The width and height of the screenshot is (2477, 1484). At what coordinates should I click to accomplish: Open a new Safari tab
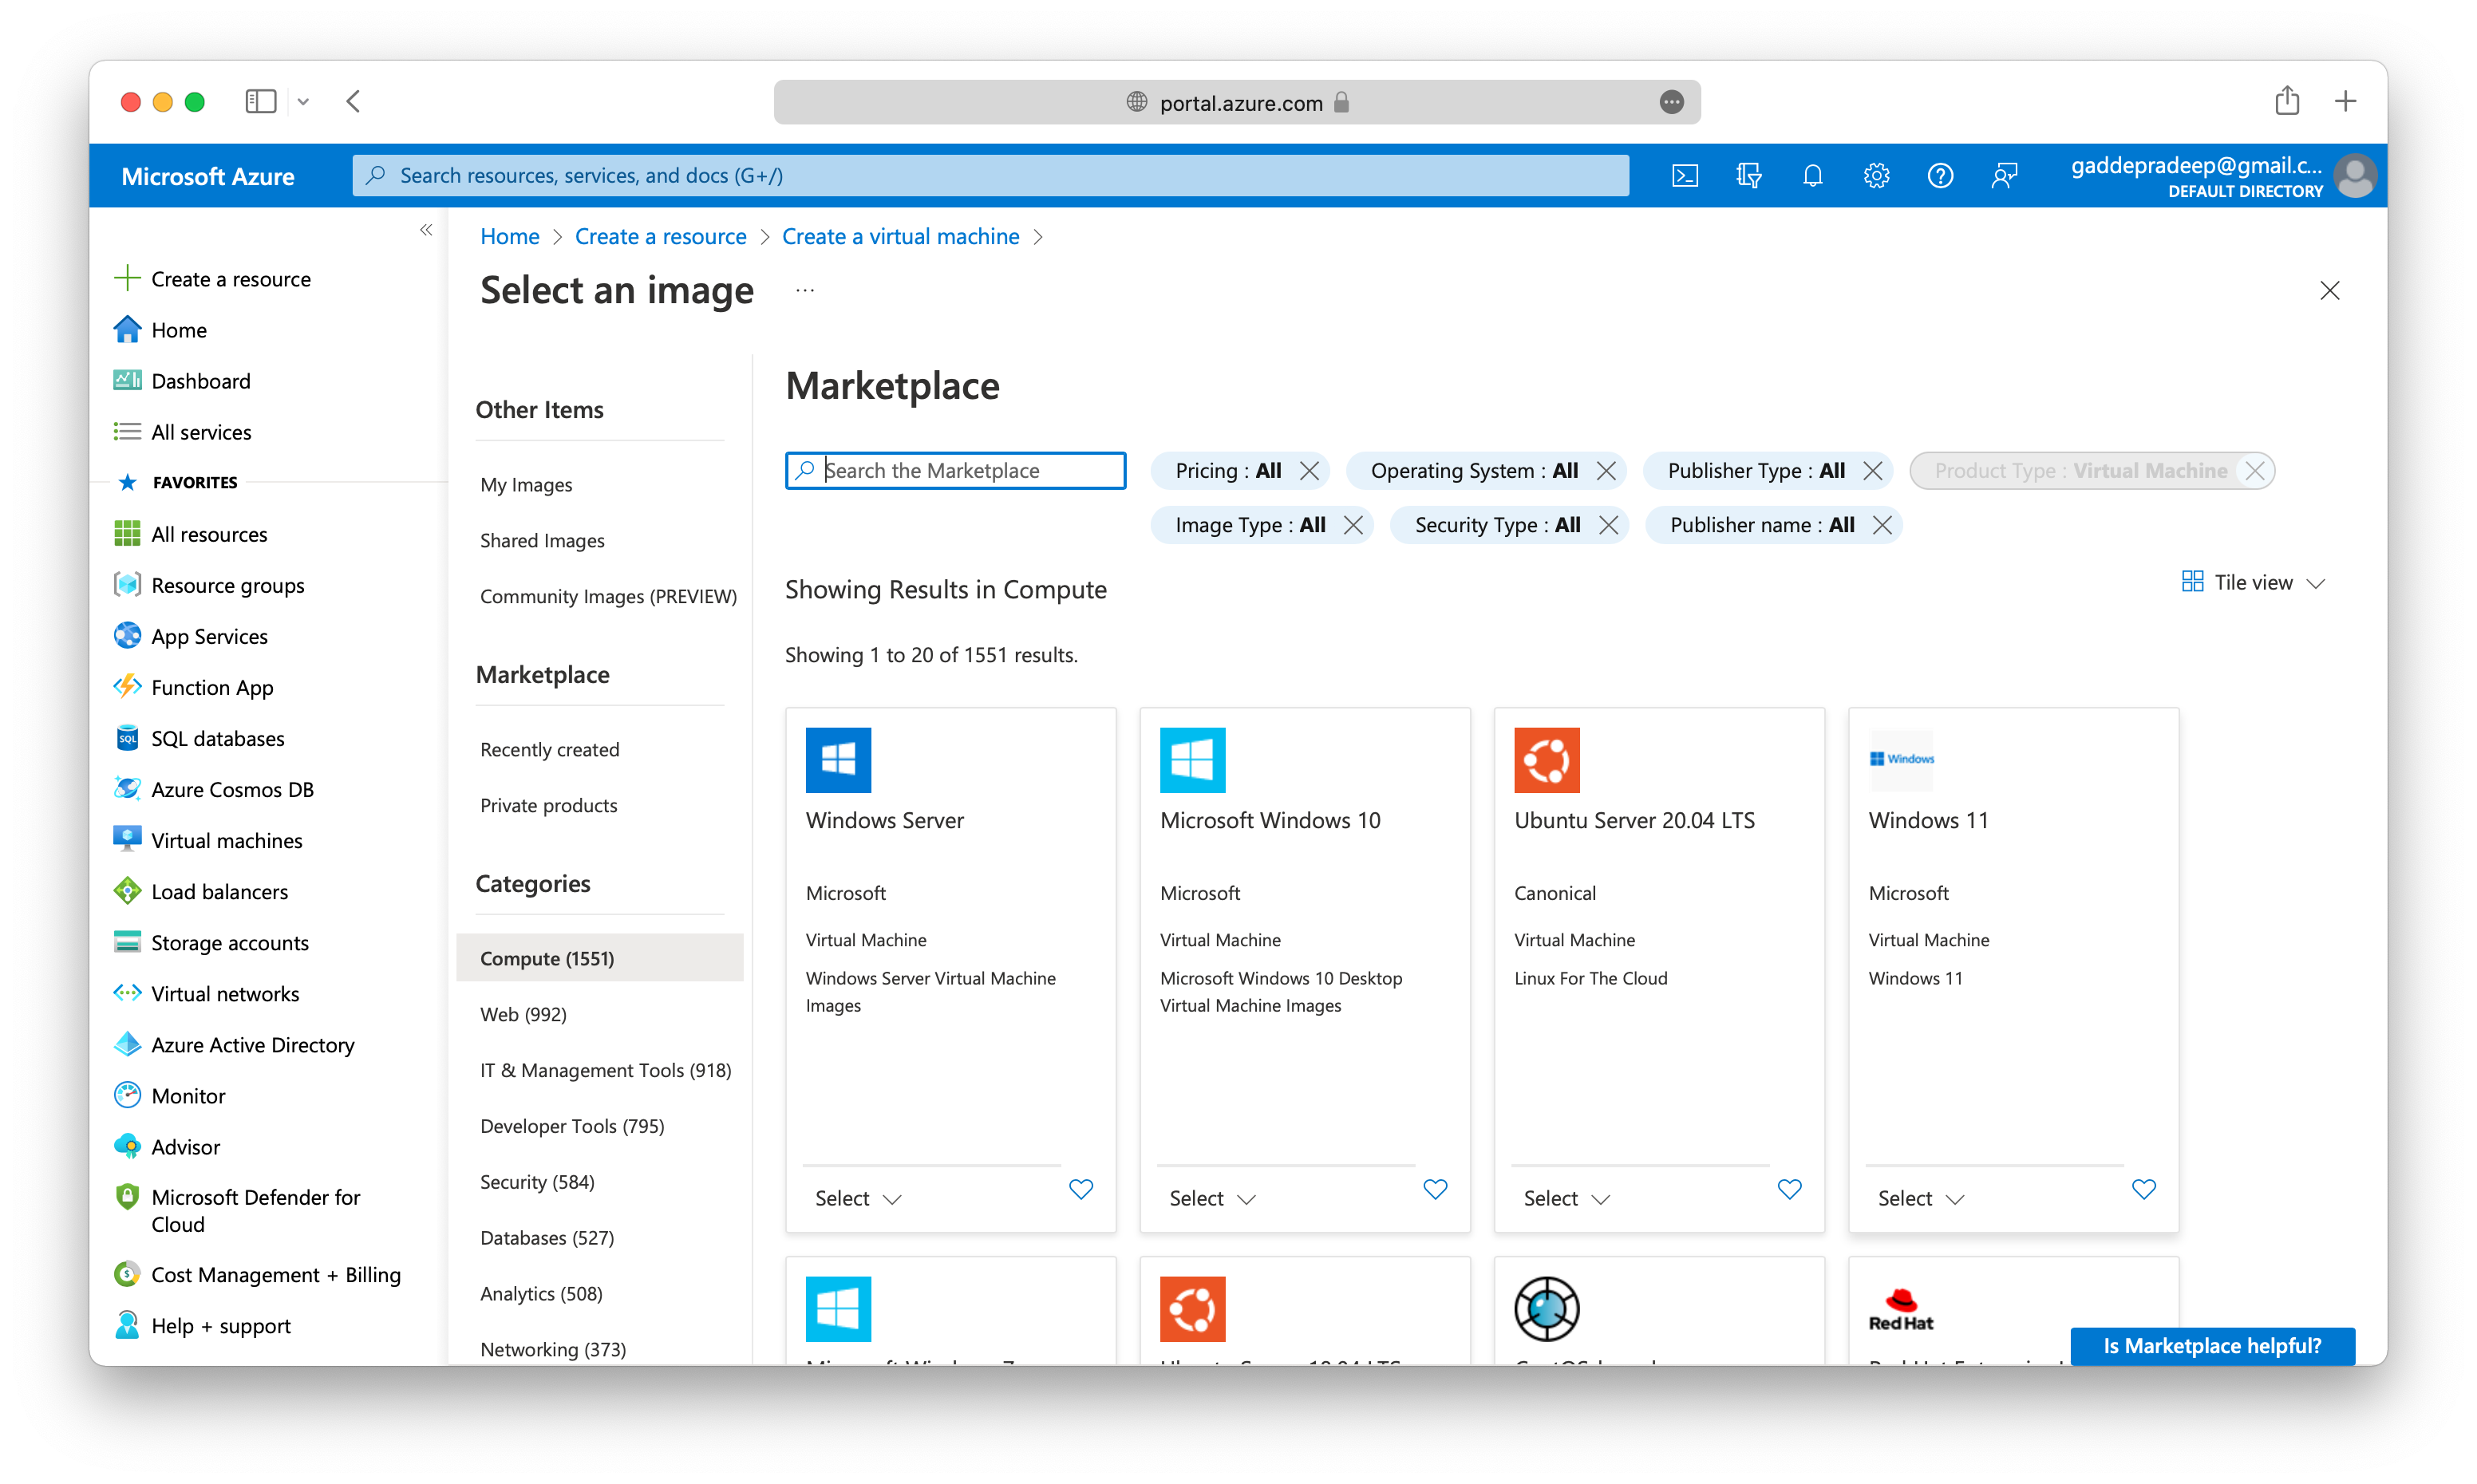click(x=2345, y=101)
